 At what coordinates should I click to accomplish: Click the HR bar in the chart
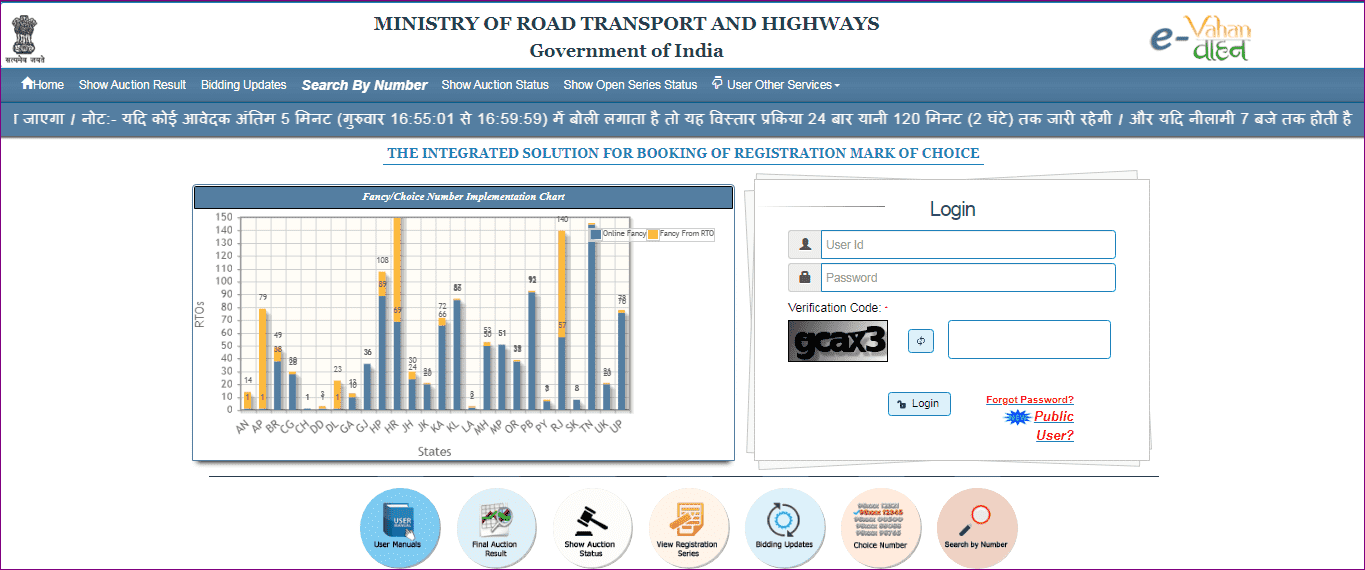(x=397, y=314)
